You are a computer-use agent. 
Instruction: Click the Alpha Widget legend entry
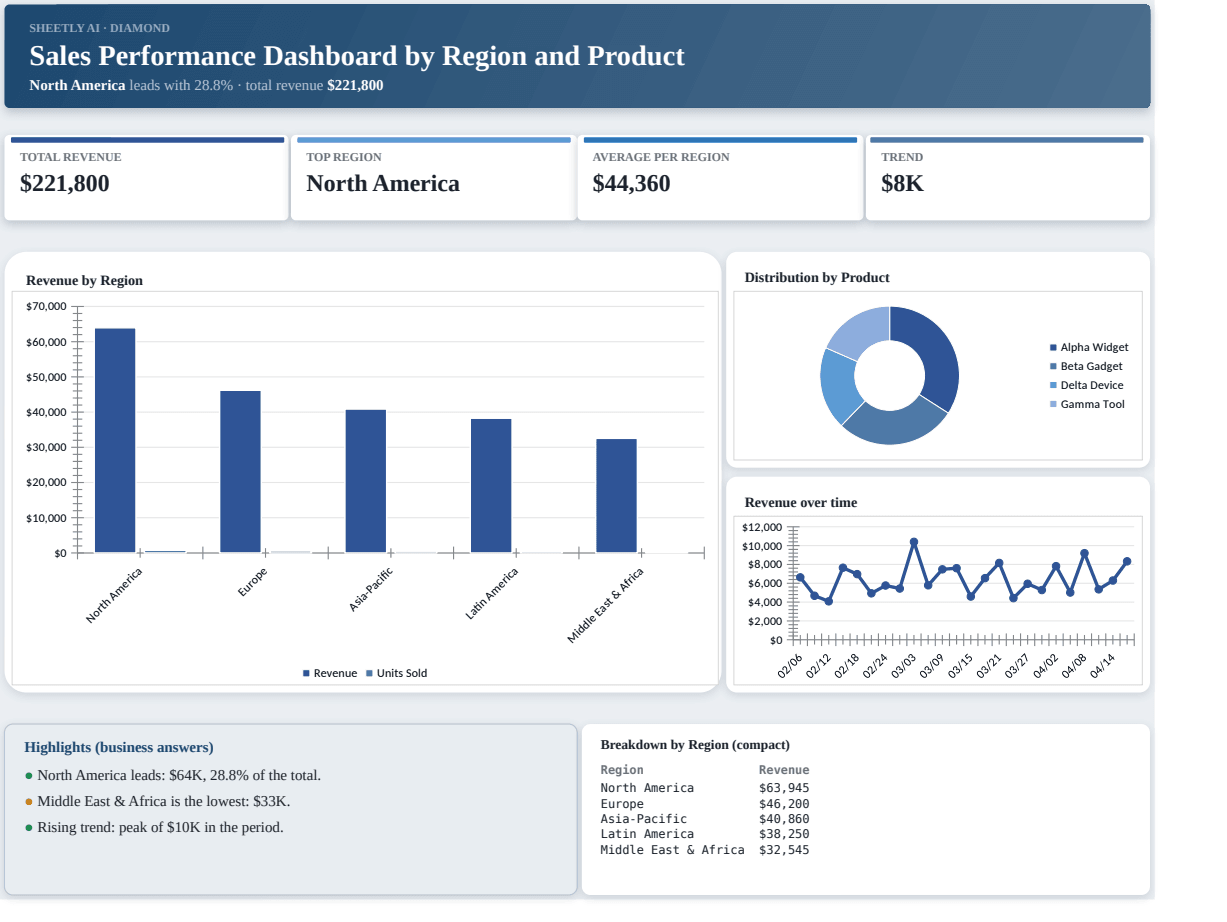coord(1088,347)
